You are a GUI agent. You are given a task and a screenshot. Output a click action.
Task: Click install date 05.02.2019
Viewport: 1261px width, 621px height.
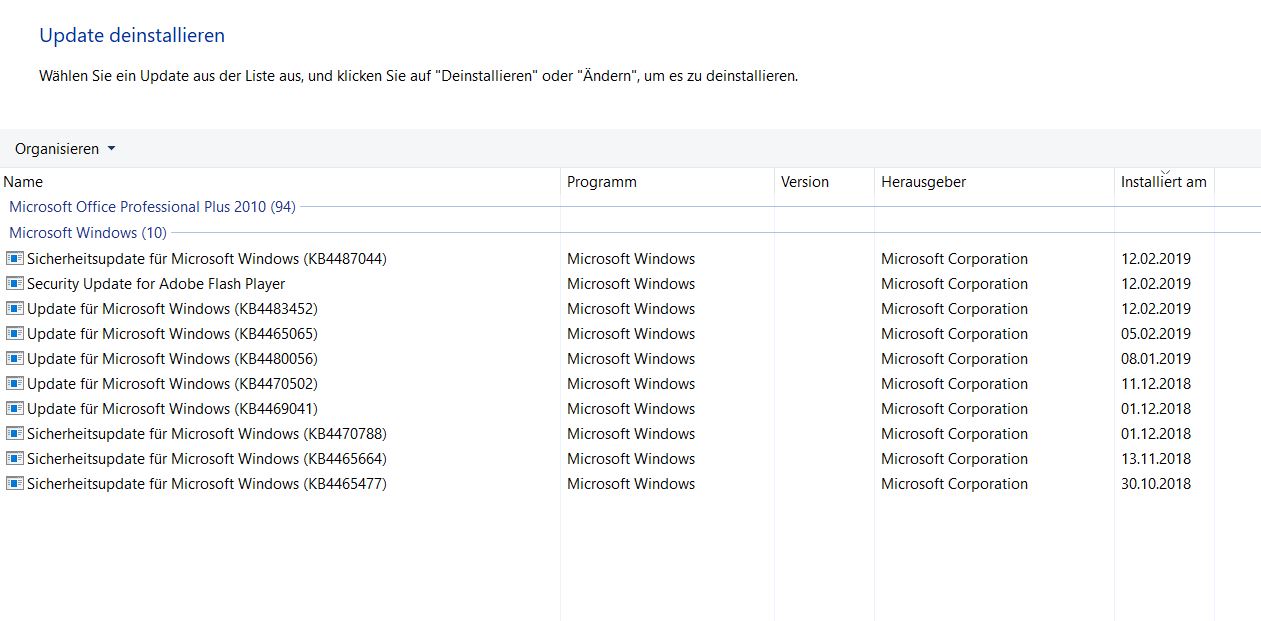click(1156, 334)
